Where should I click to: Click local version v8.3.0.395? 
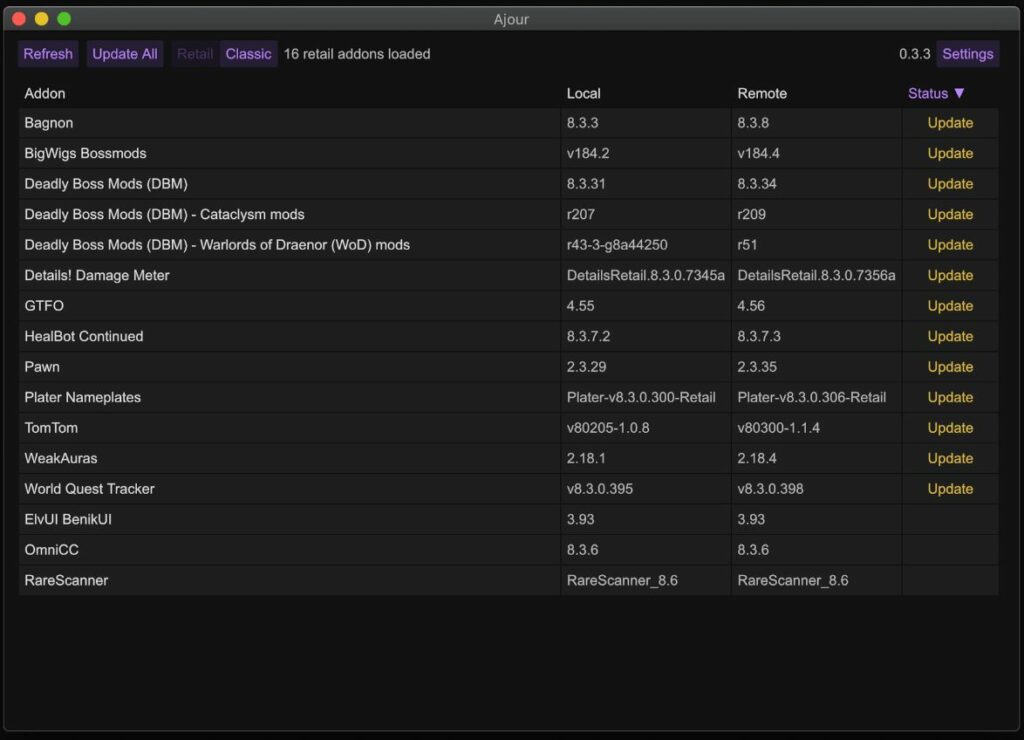click(x=600, y=489)
